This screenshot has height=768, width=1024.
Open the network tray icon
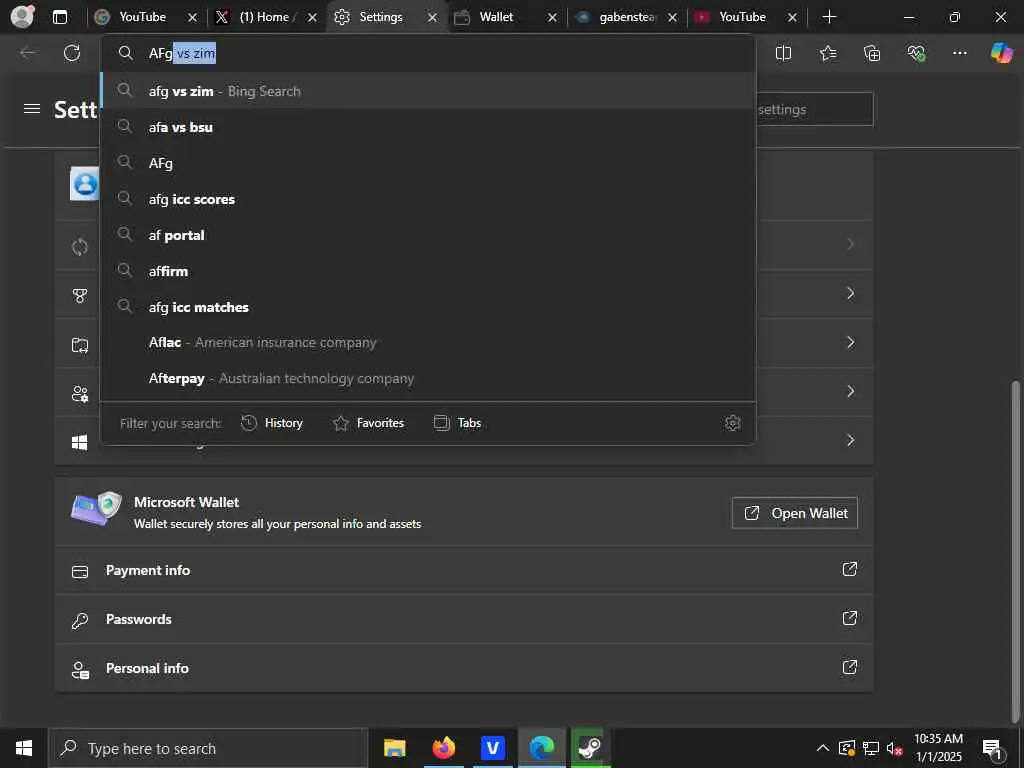[x=871, y=748]
